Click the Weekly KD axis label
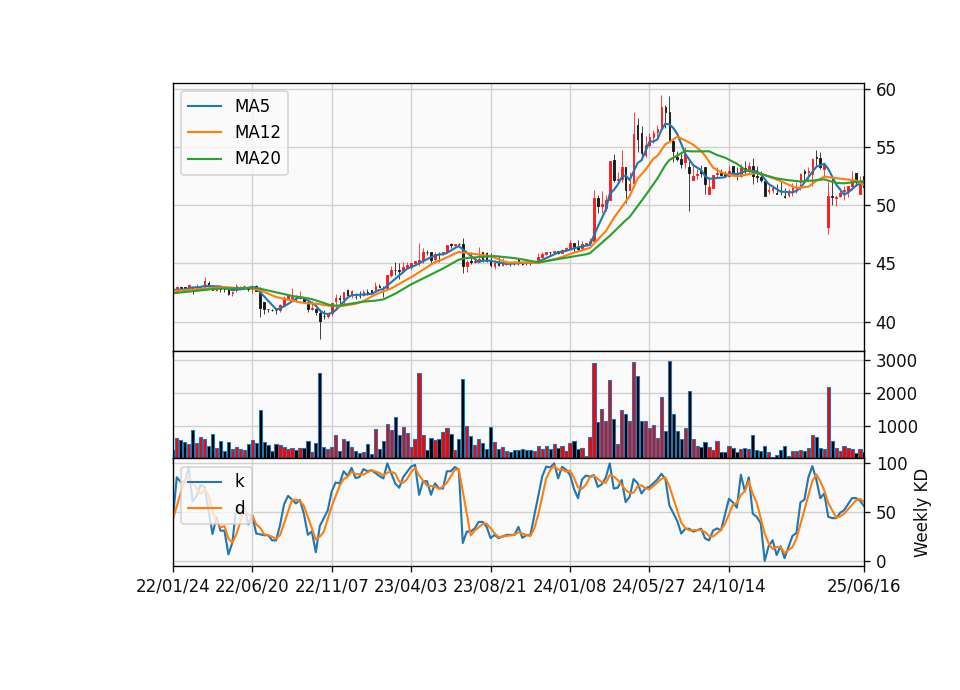The width and height of the screenshot is (960, 690). [x=920, y=514]
